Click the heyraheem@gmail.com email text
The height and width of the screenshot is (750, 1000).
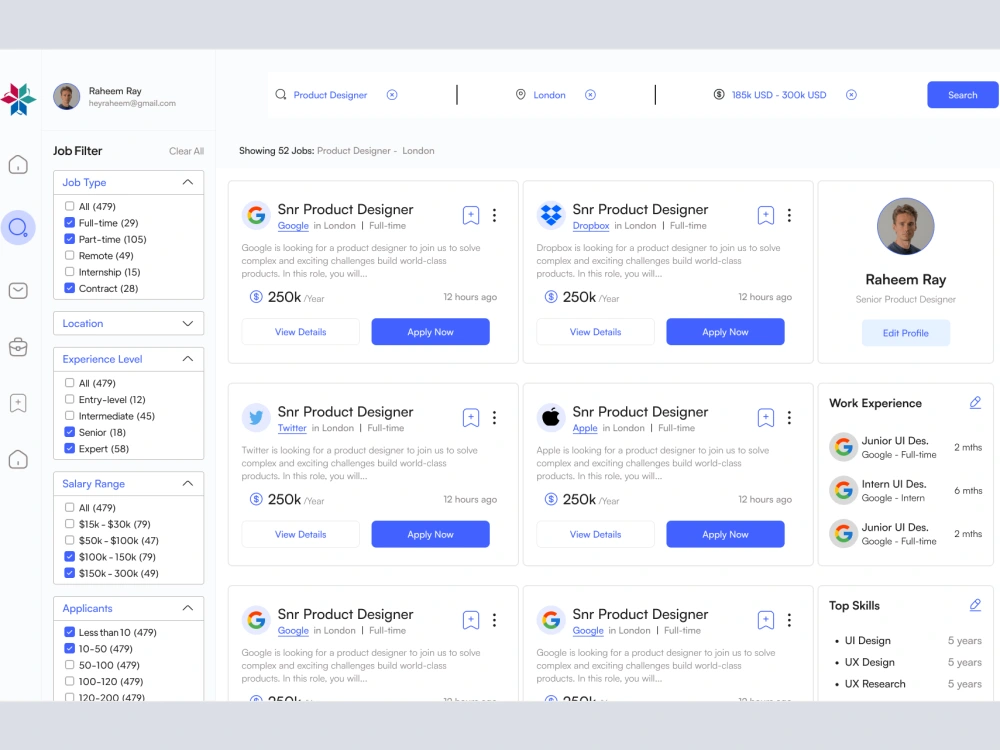[132, 103]
